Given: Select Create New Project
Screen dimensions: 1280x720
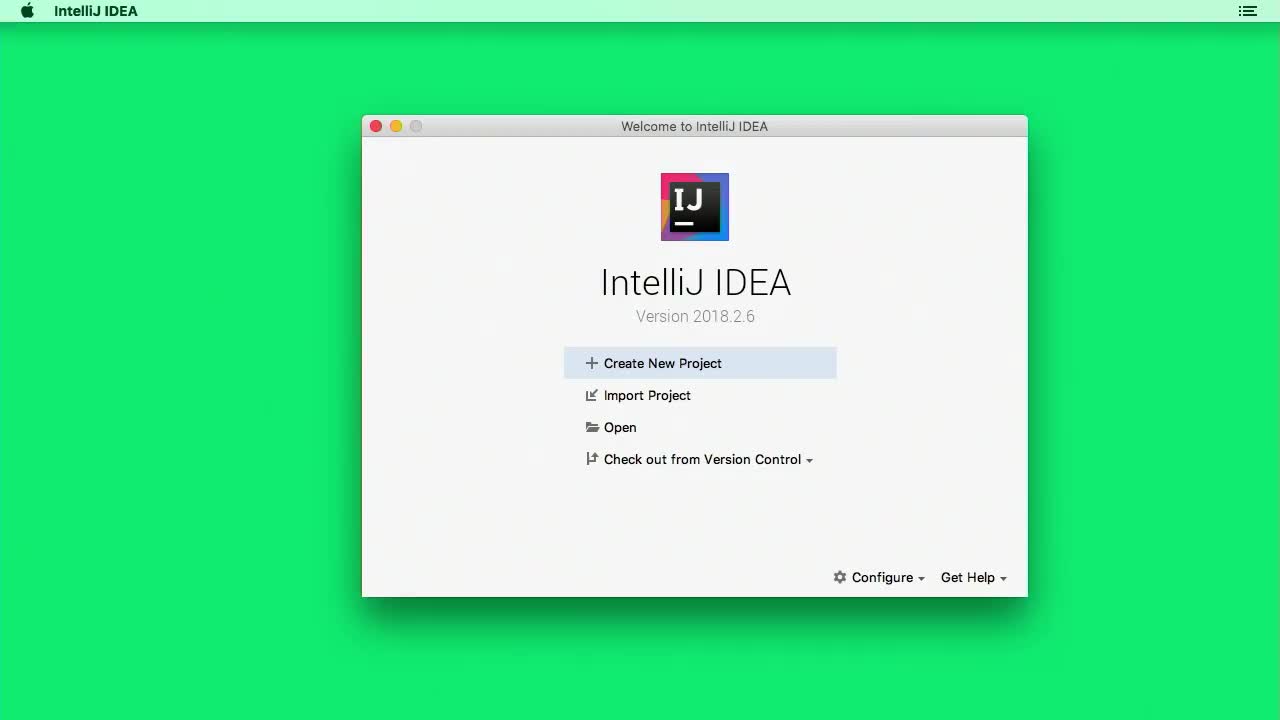Looking at the screenshot, I should tap(663, 363).
